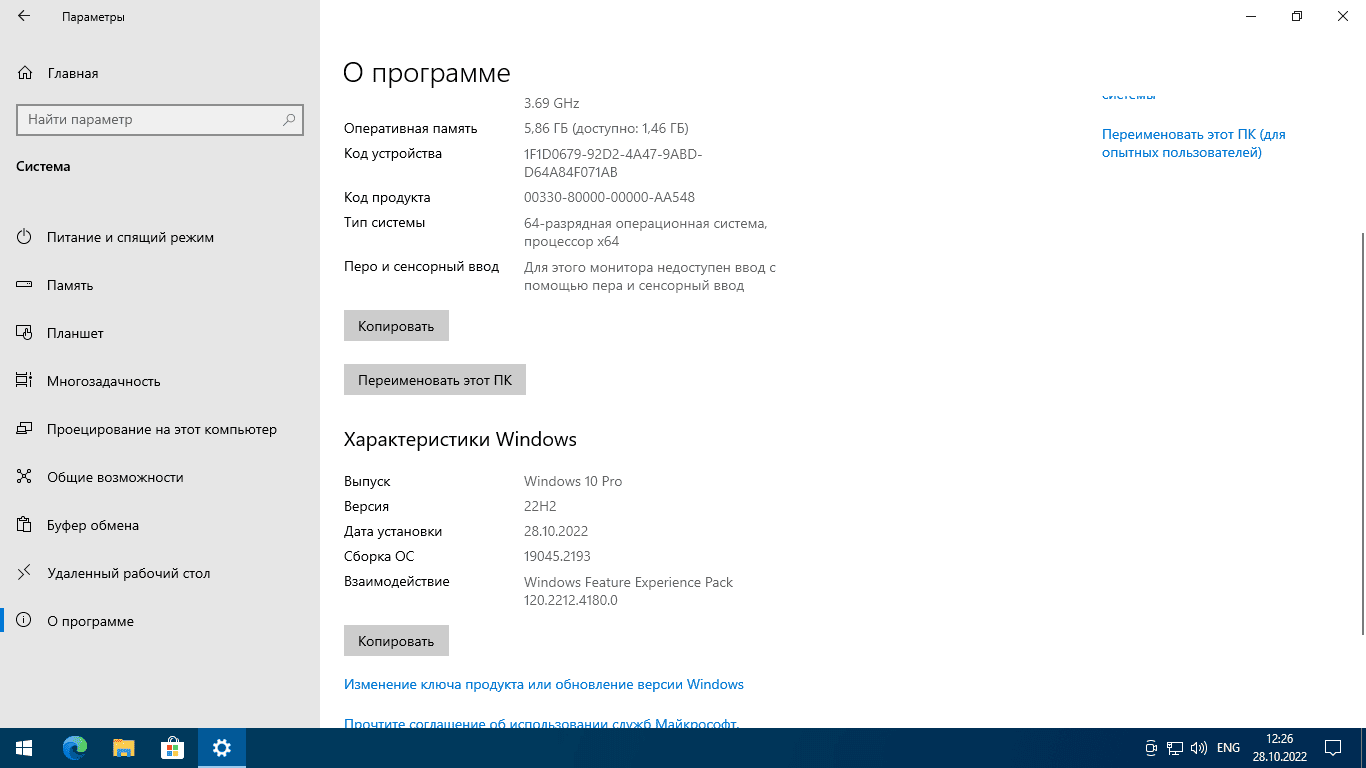This screenshot has width=1366, height=768.
Task: Switch input language ENG
Action: pyautogui.click(x=1229, y=748)
